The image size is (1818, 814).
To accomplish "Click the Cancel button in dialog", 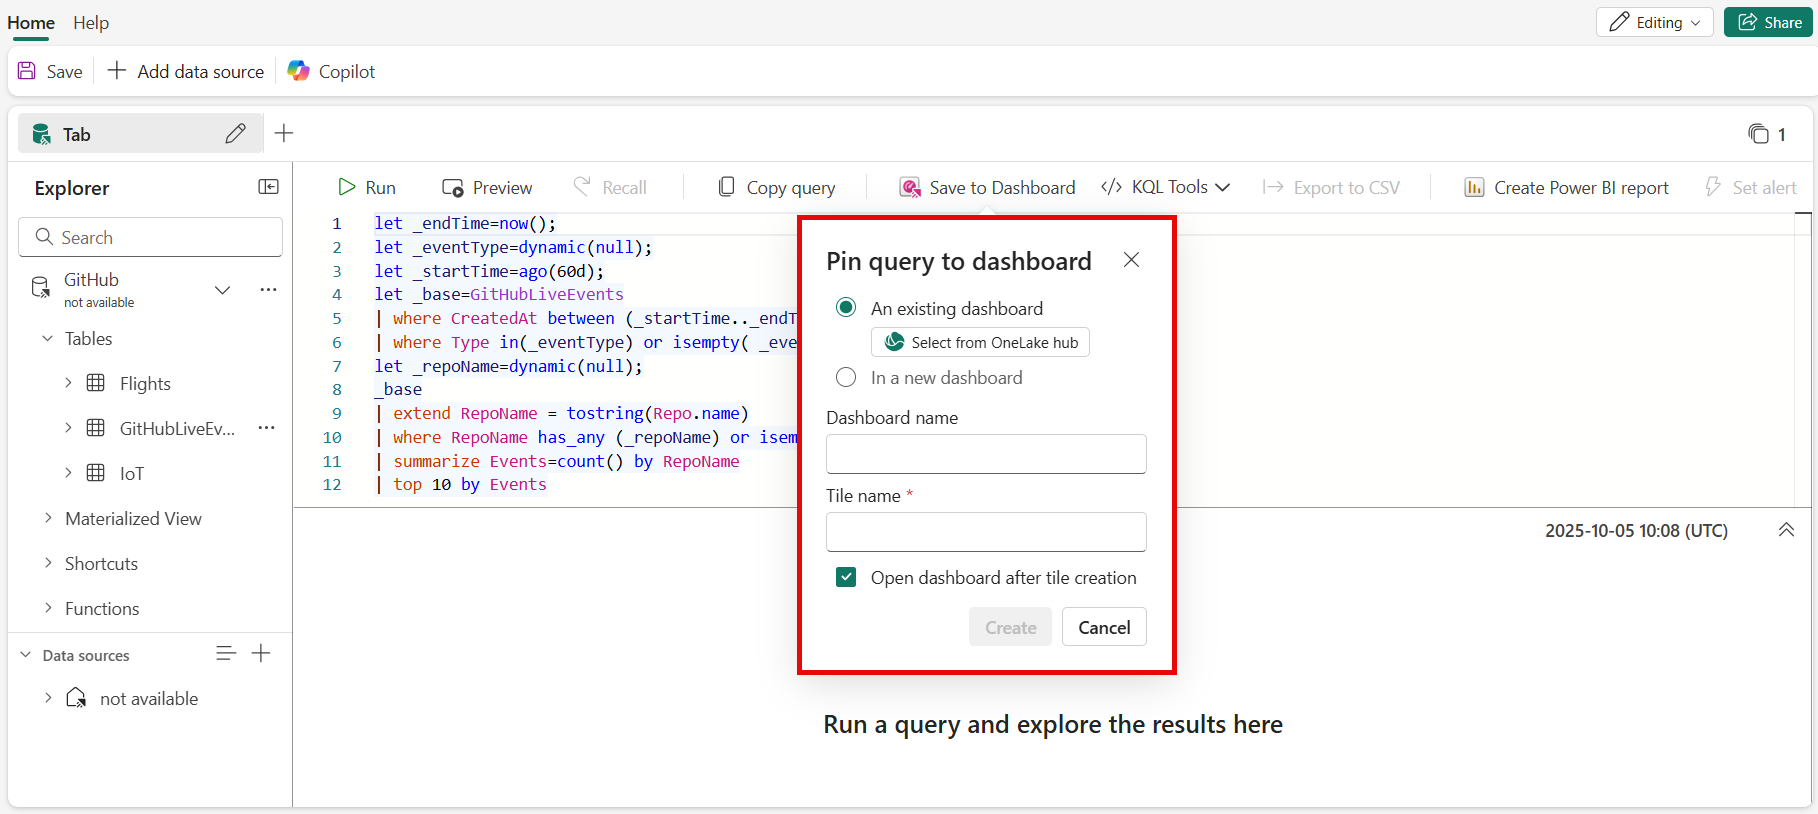I will (x=1104, y=627).
